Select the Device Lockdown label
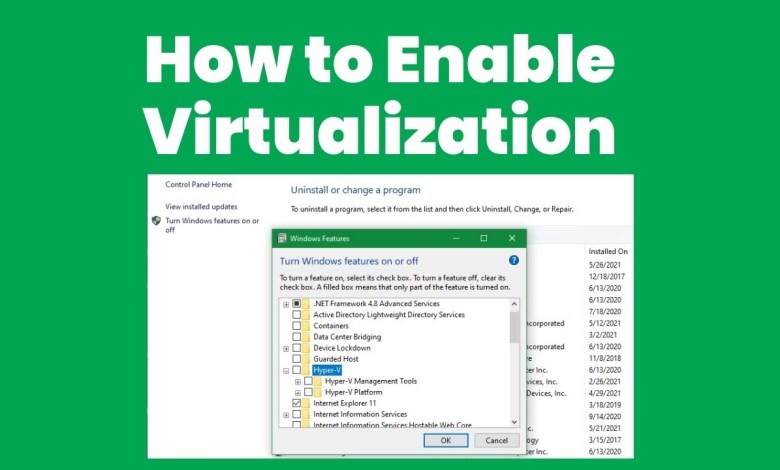780x470 pixels. coord(342,348)
